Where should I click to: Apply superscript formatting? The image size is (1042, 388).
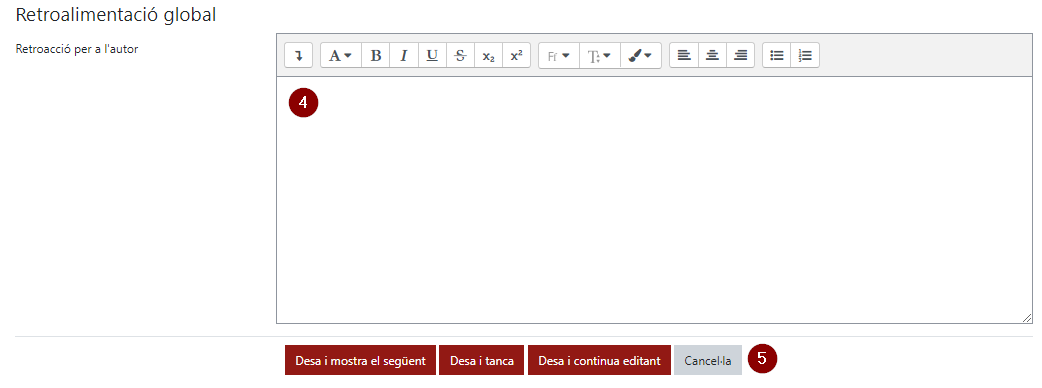[x=516, y=56]
